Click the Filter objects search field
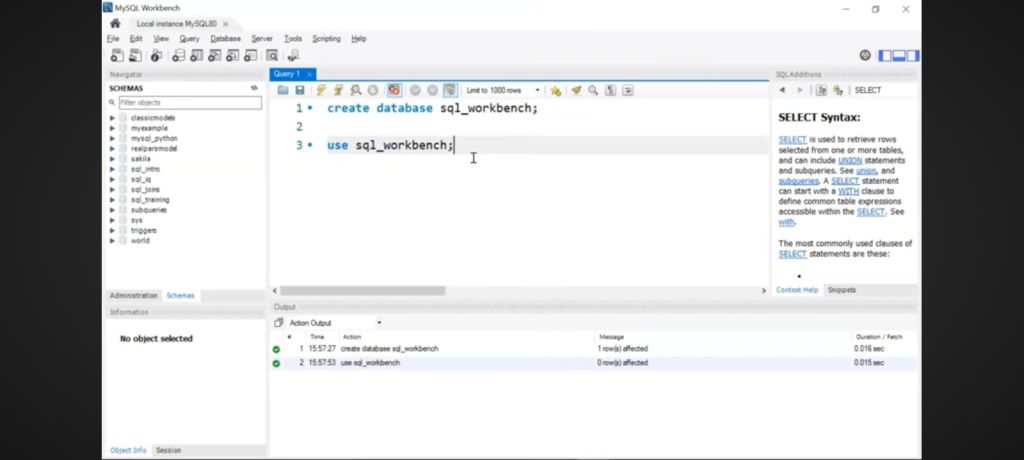 pyautogui.click(x=189, y=102)
